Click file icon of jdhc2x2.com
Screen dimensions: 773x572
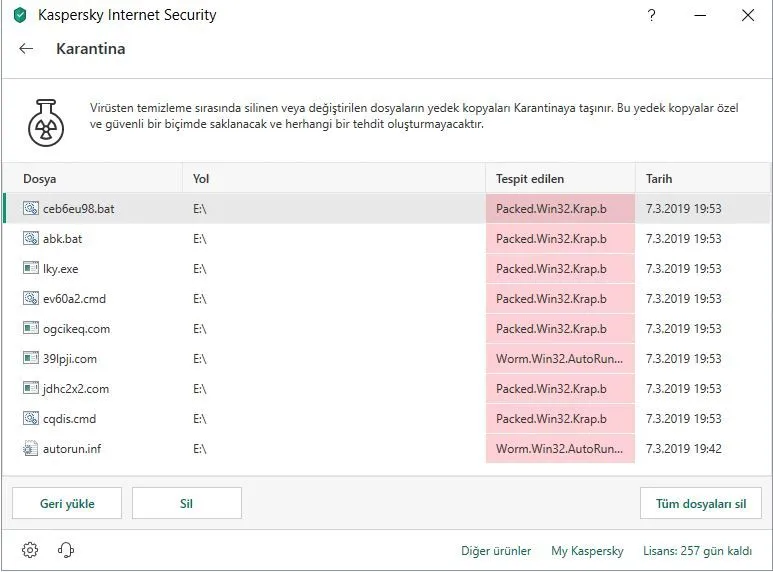tap(31, 388)
